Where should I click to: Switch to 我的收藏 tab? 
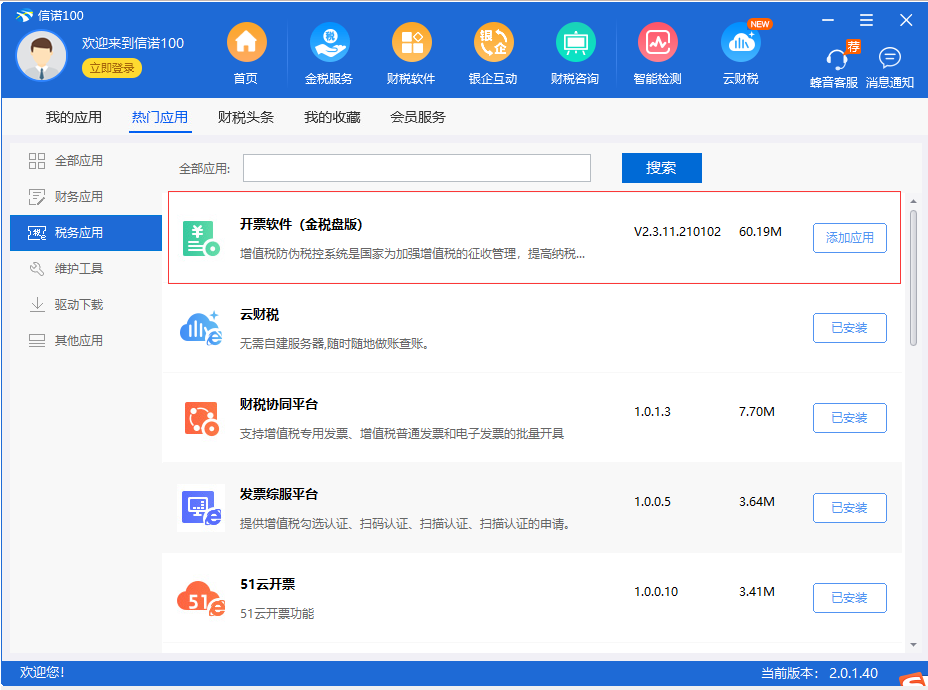[x=332, y=117]
